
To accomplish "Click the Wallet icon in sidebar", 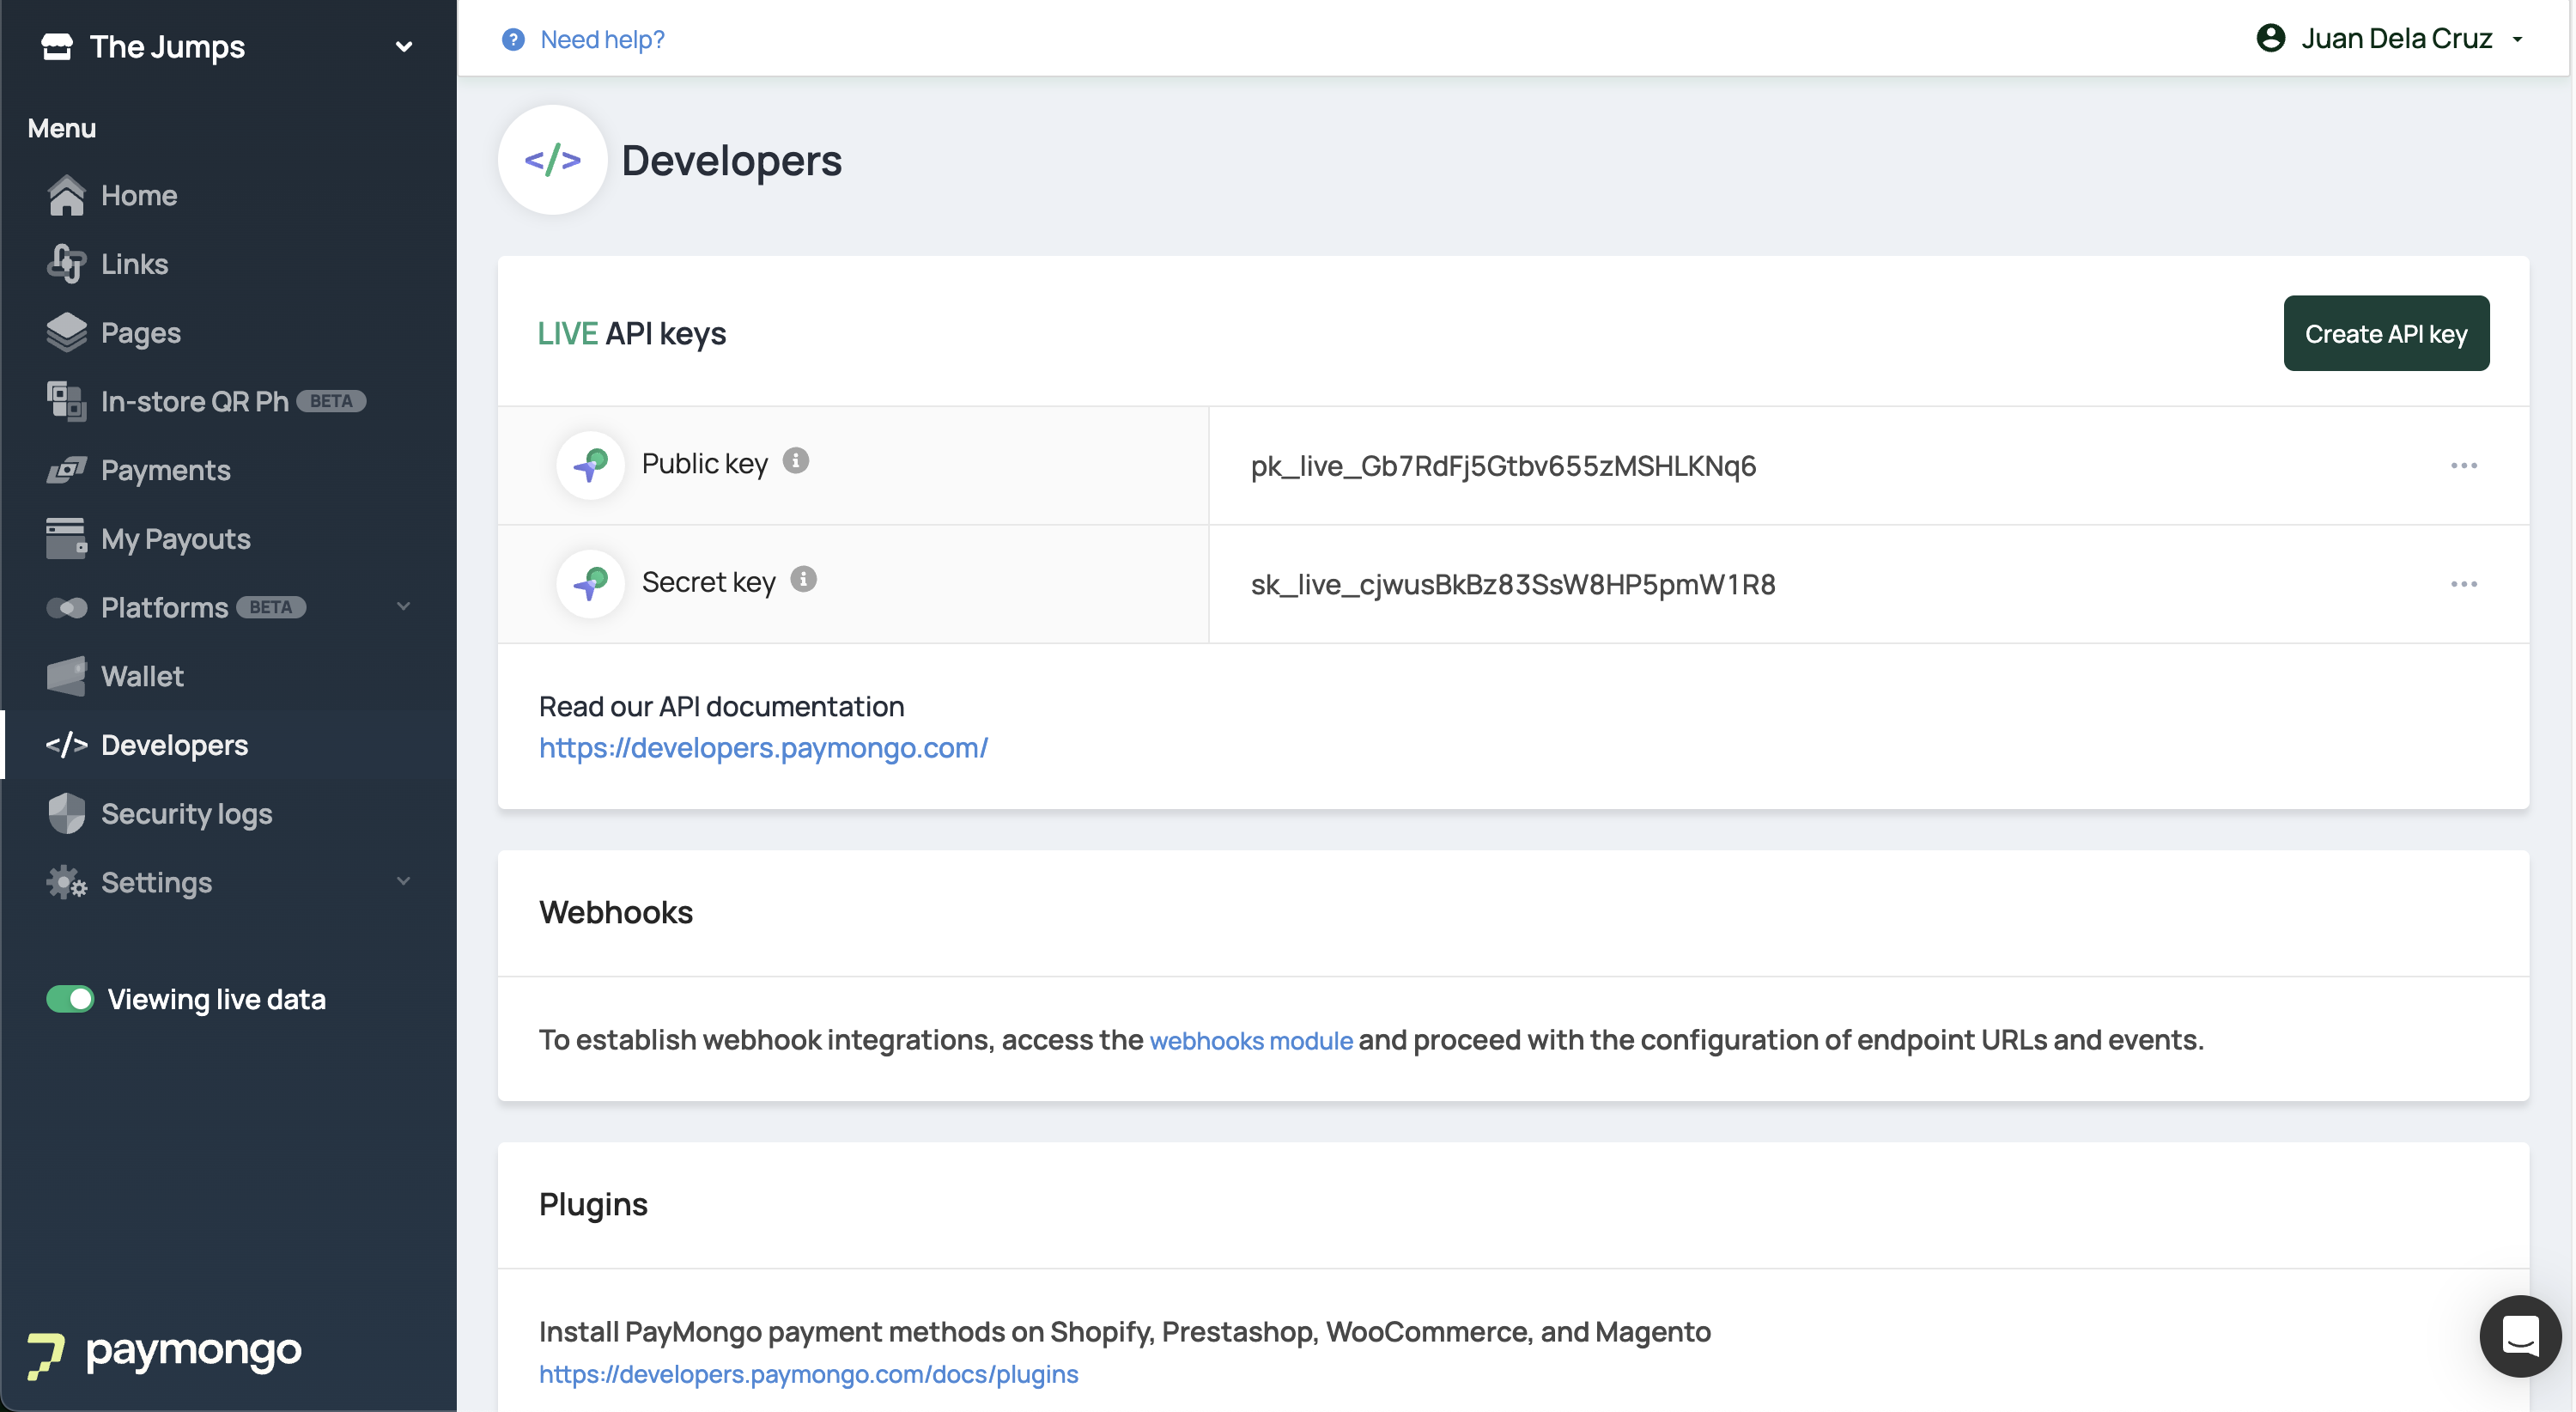I will click(66, 676).
